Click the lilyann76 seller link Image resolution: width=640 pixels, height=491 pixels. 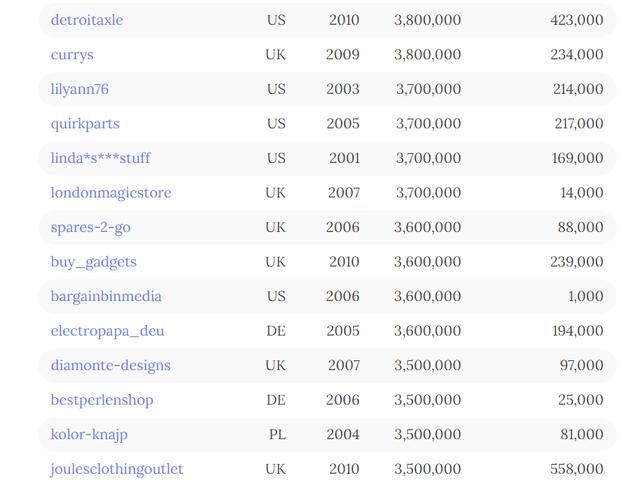[x=80, y=89]
